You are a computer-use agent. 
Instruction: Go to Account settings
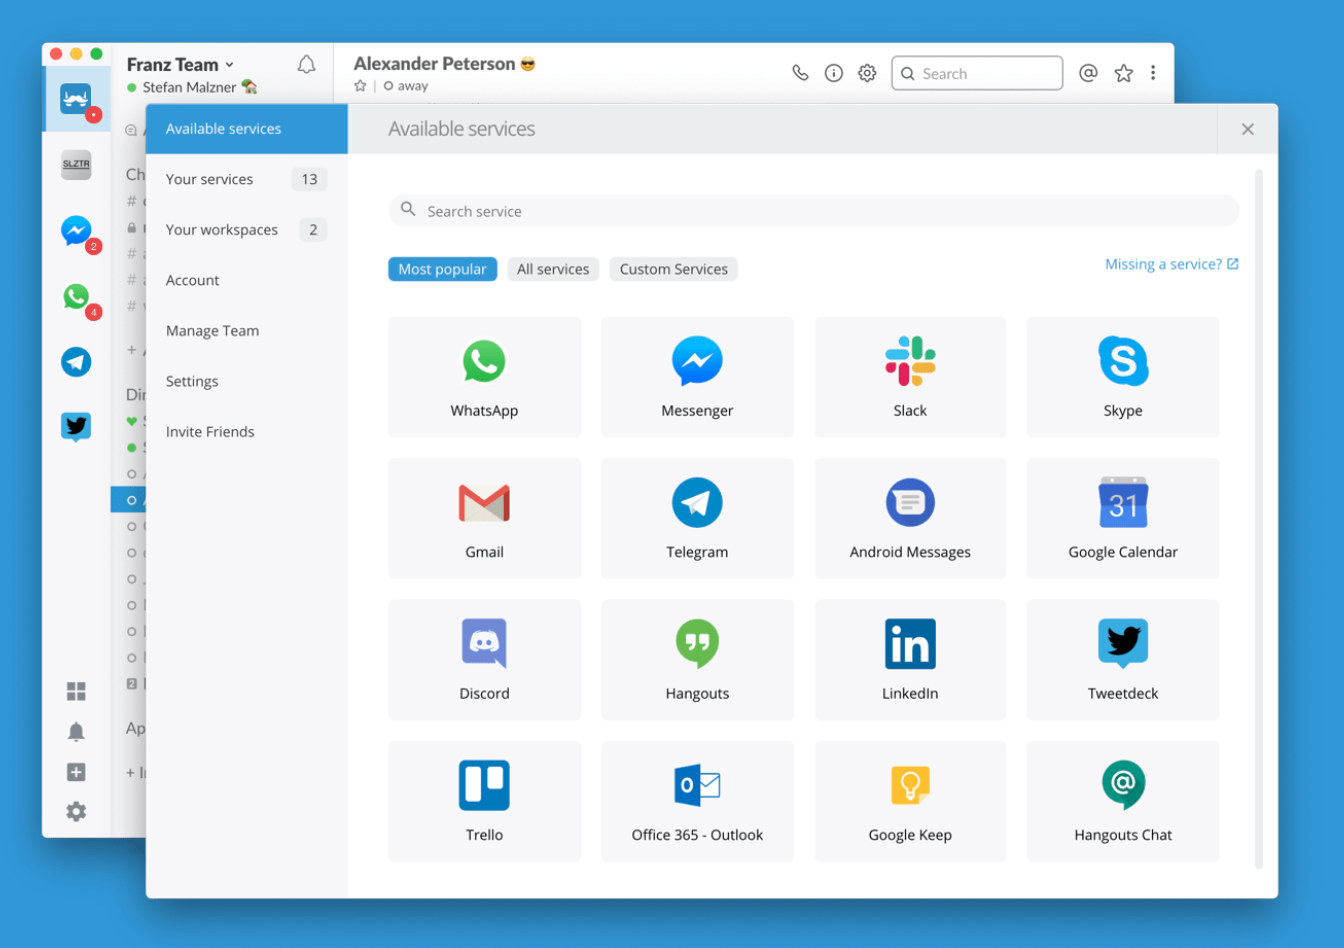(x=247, y=280)
